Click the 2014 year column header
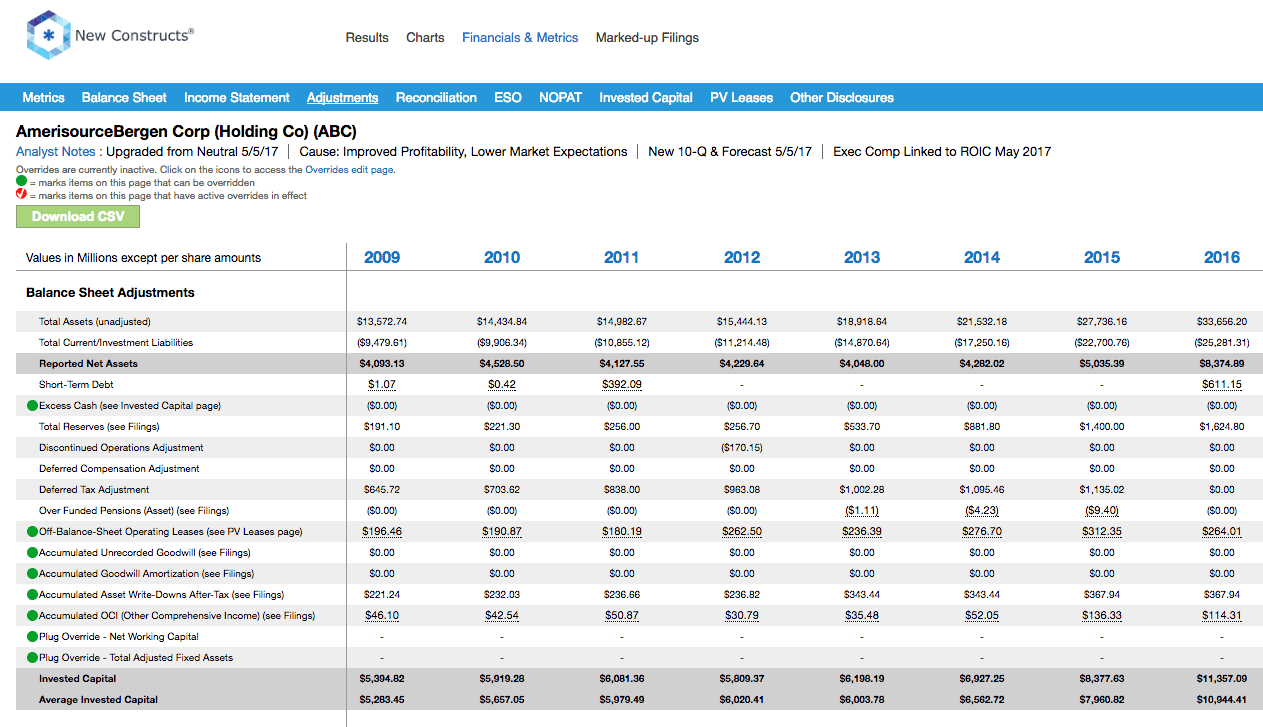Screen dimensions: 1263x727 tap(982, 258)
